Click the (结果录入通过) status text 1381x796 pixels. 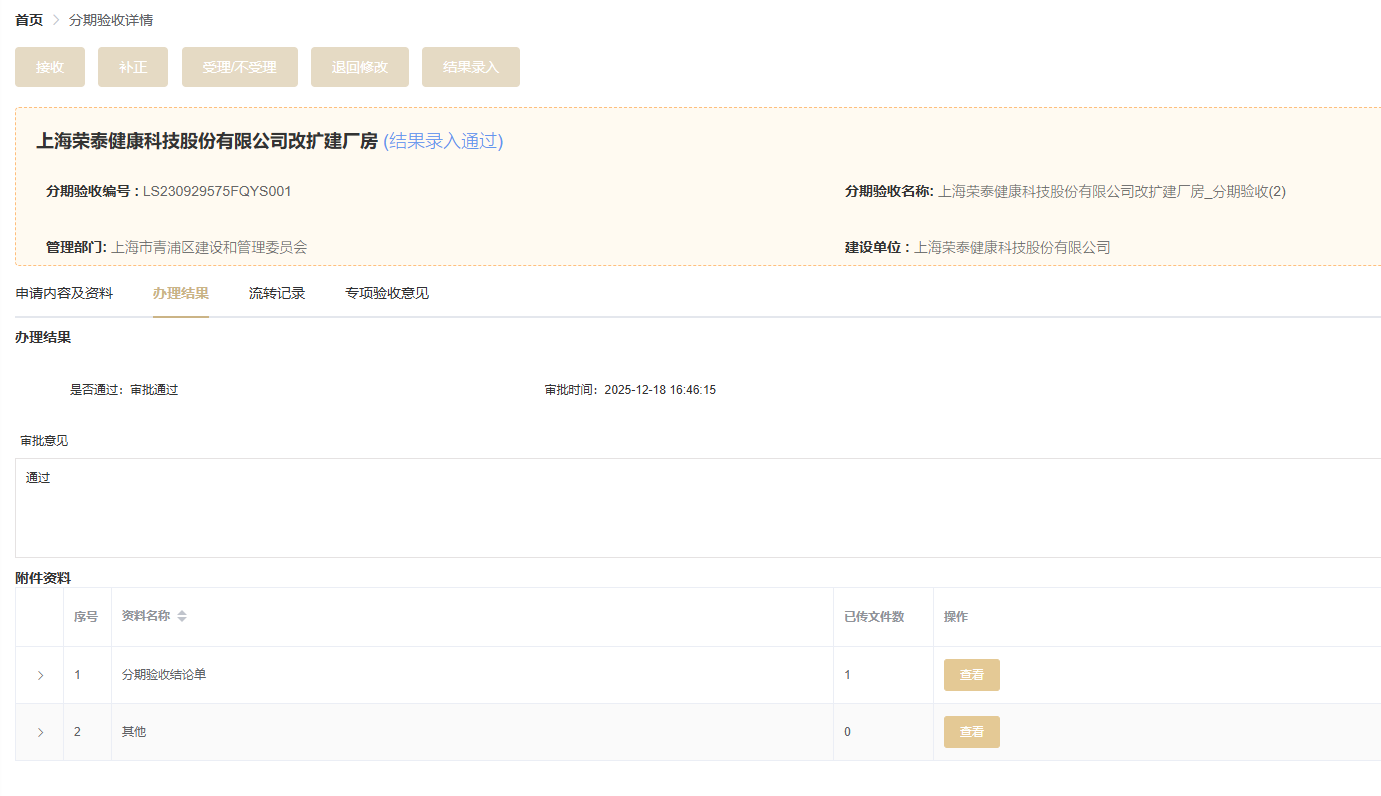[x=443, y=141]
